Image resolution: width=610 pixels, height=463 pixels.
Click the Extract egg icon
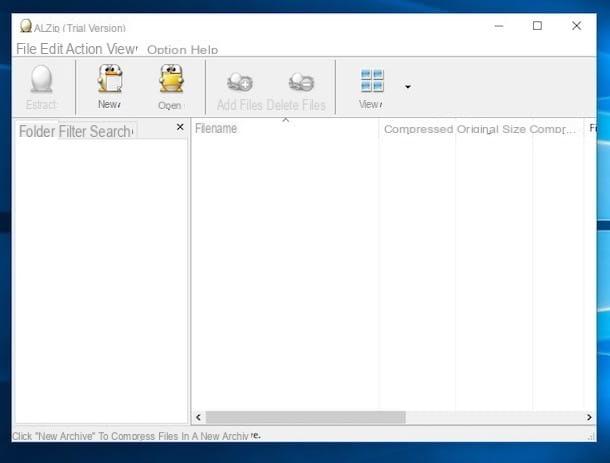pos(41,79)
